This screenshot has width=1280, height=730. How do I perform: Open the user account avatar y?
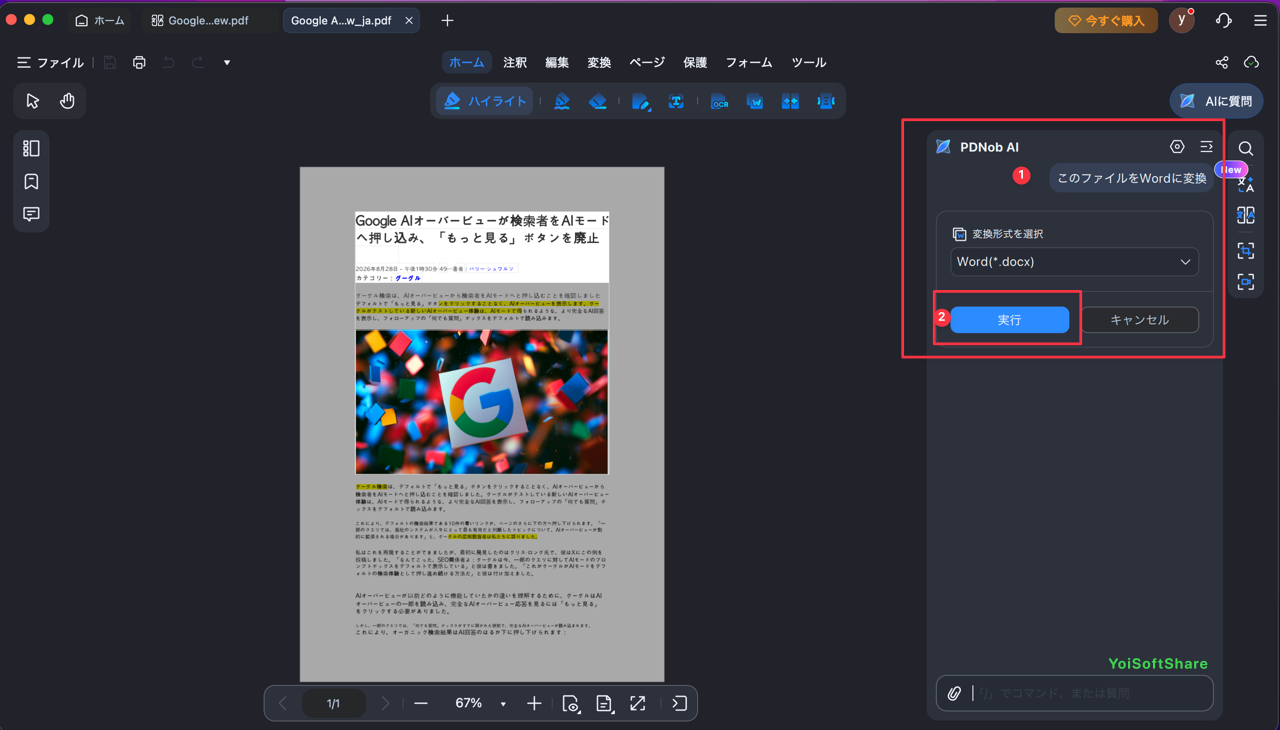(1182, 20)
